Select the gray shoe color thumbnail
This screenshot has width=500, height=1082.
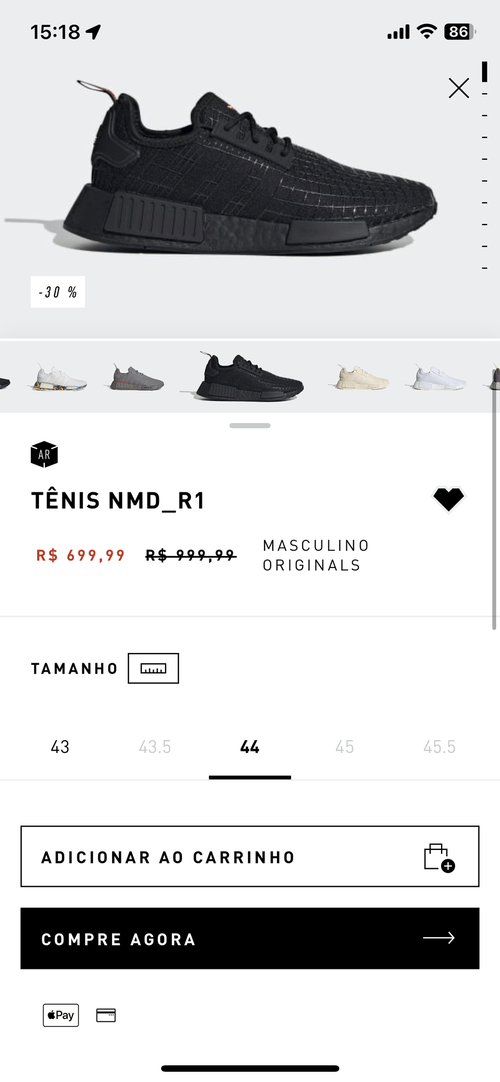coord(137,378)
